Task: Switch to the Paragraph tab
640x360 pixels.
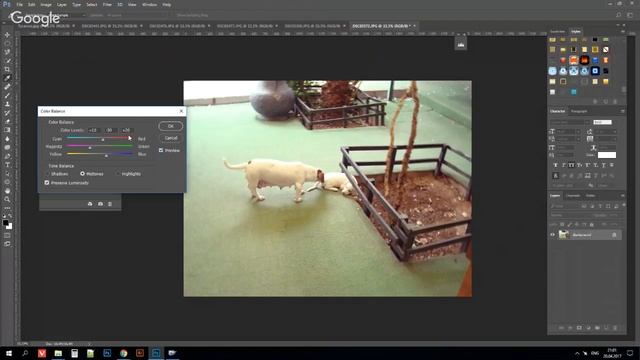Action: (x=579, y=111)
